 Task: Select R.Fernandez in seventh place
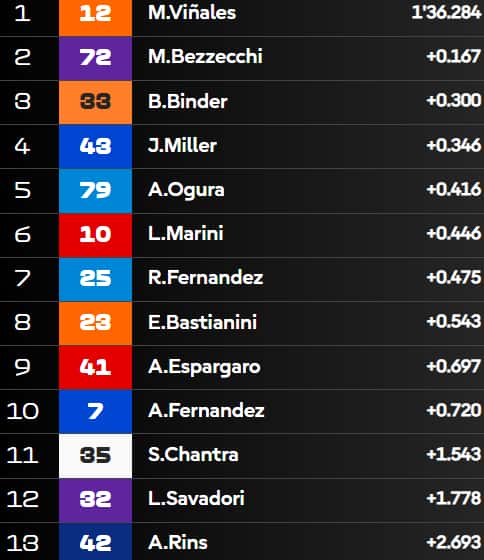(x=205, y=278)
